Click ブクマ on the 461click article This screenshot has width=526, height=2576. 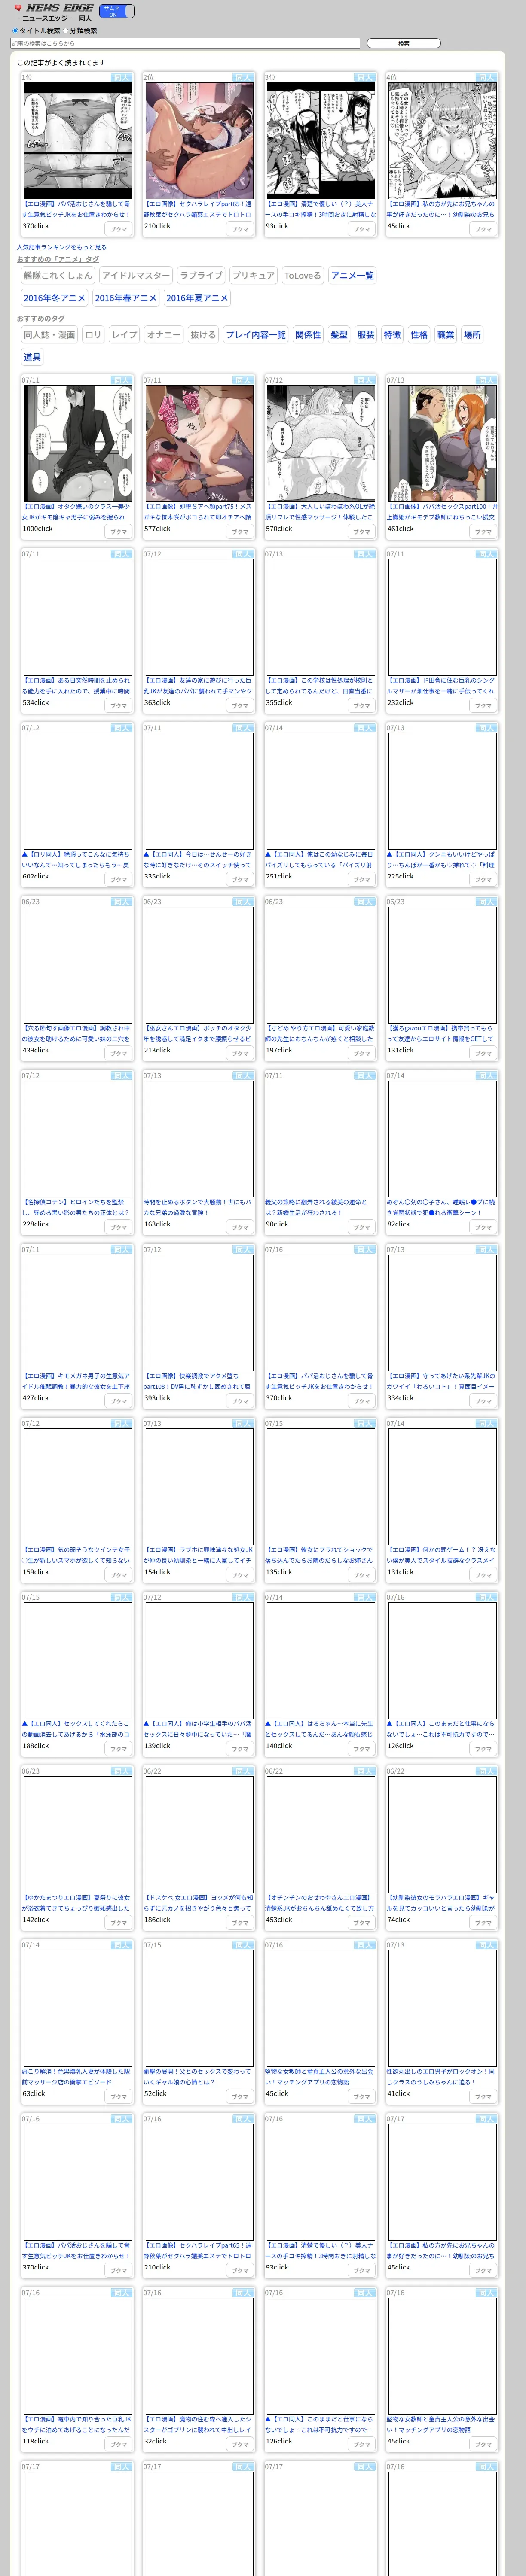484,532
